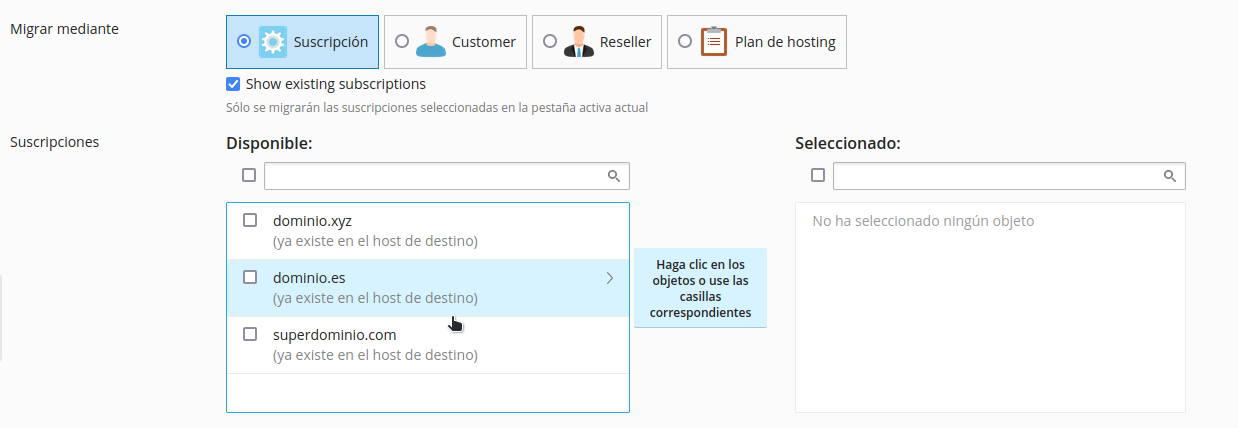Select the dominio.xyz subscription name
This screenshot has height=428, width=1238.
click(x=312, y=221)
